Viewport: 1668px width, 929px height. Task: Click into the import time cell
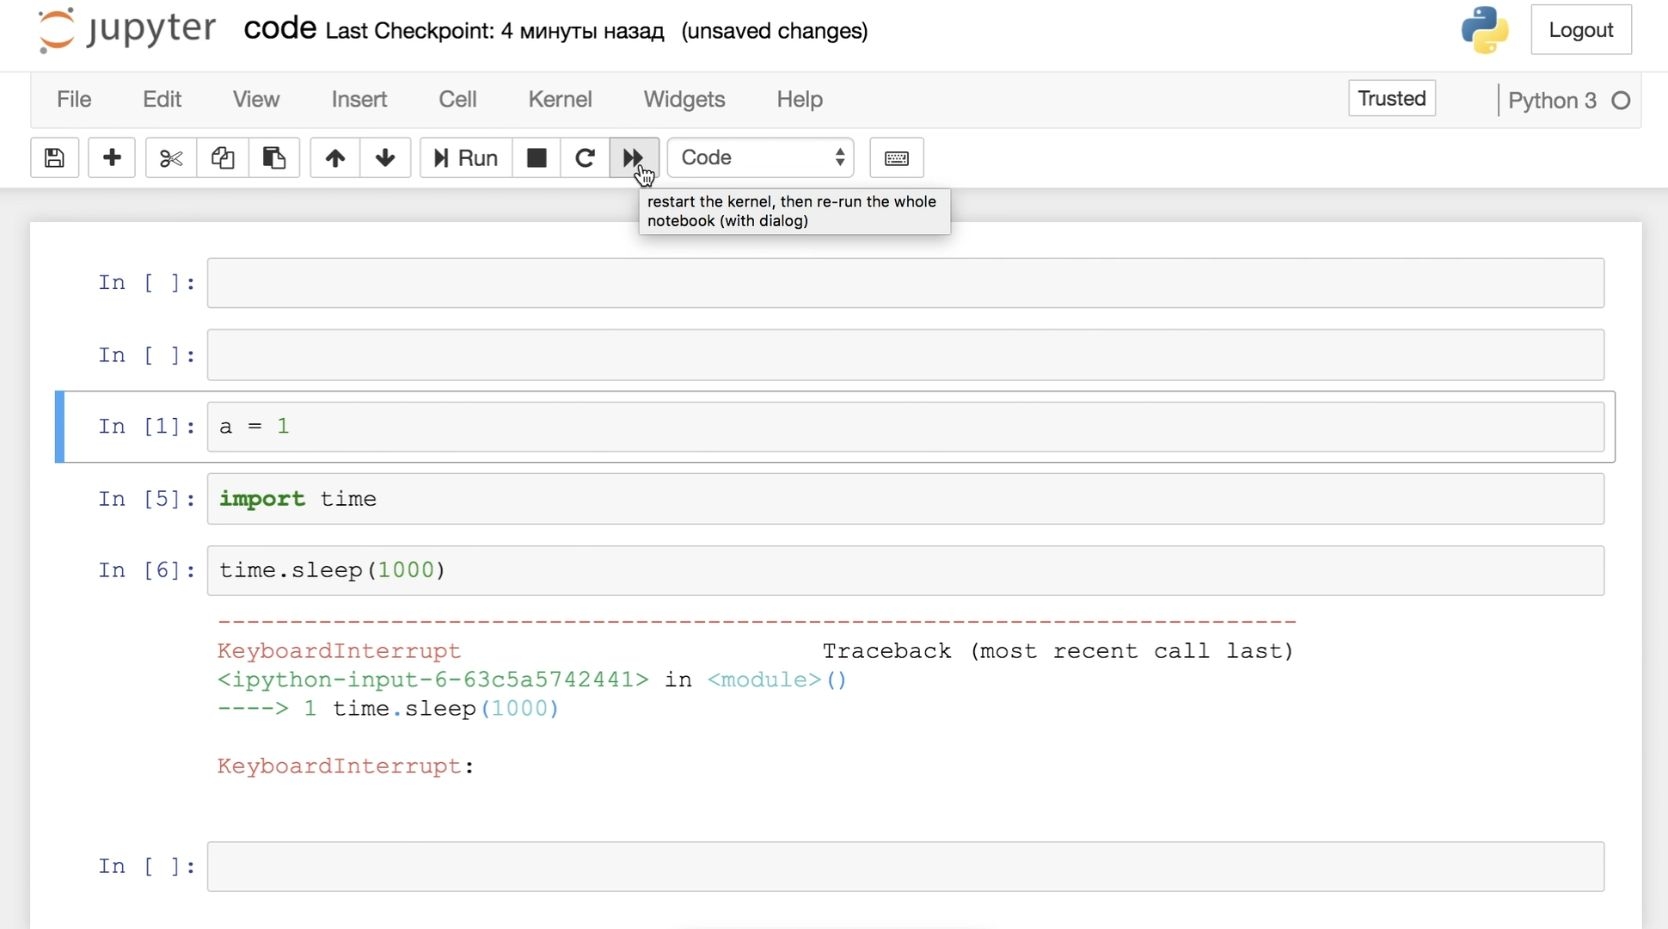pyautogui.click(x=905, y=499)
